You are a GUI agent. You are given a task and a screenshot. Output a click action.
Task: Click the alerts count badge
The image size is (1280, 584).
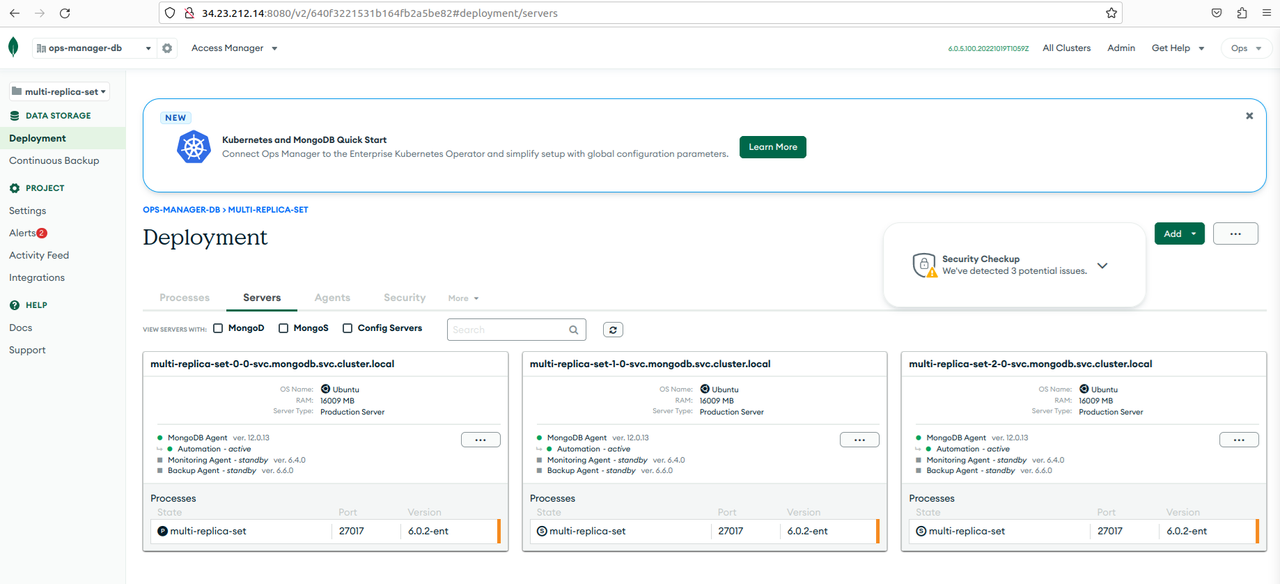tap(42, 233)
